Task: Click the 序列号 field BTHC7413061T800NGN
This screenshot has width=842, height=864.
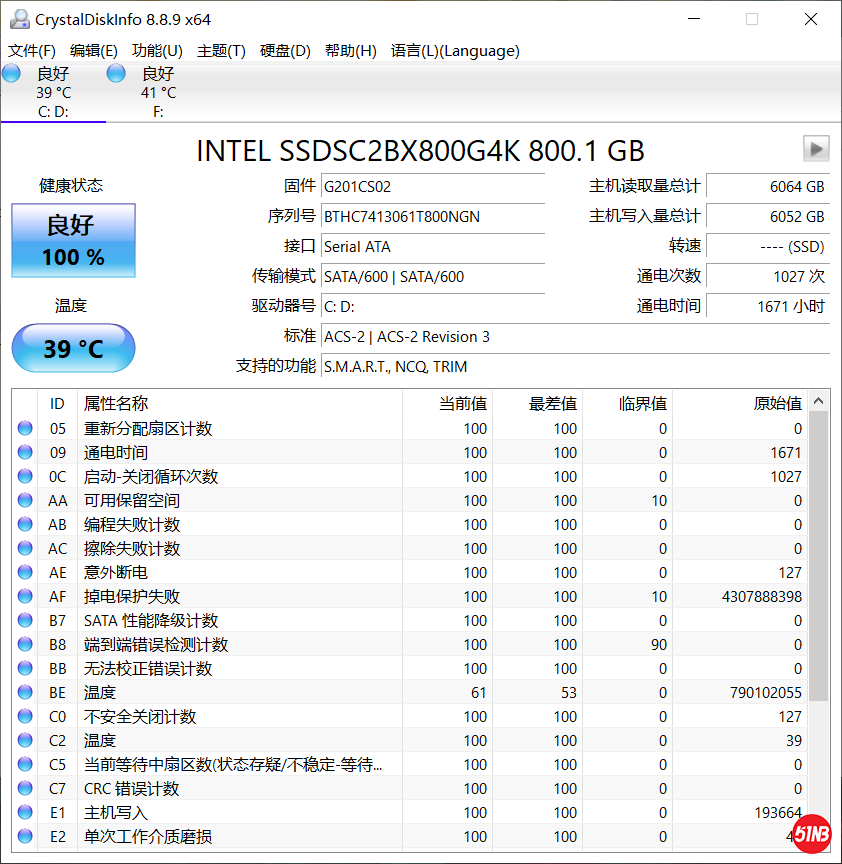Action: pos(433,217)
